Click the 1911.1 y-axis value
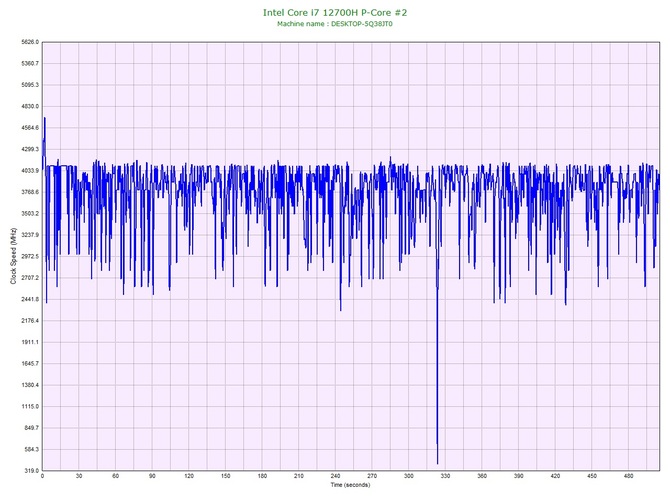This screenshot has height=502, width=670. pos(30,342)
